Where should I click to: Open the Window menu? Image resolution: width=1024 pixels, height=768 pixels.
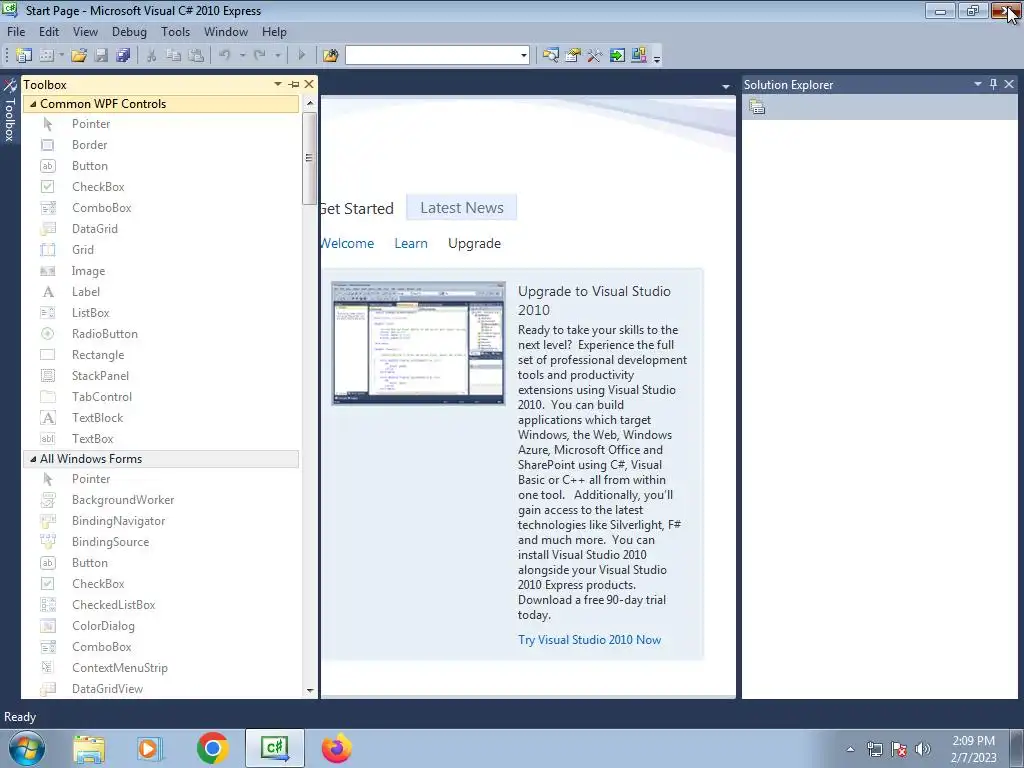point(226,32)
